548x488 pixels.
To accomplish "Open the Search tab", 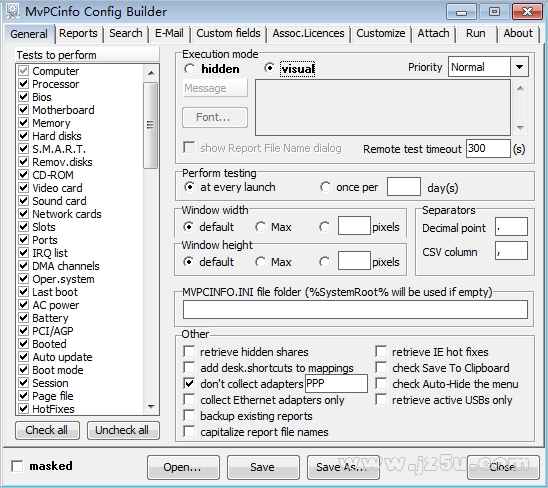I will pyautogui.click(x=126, y=34).
